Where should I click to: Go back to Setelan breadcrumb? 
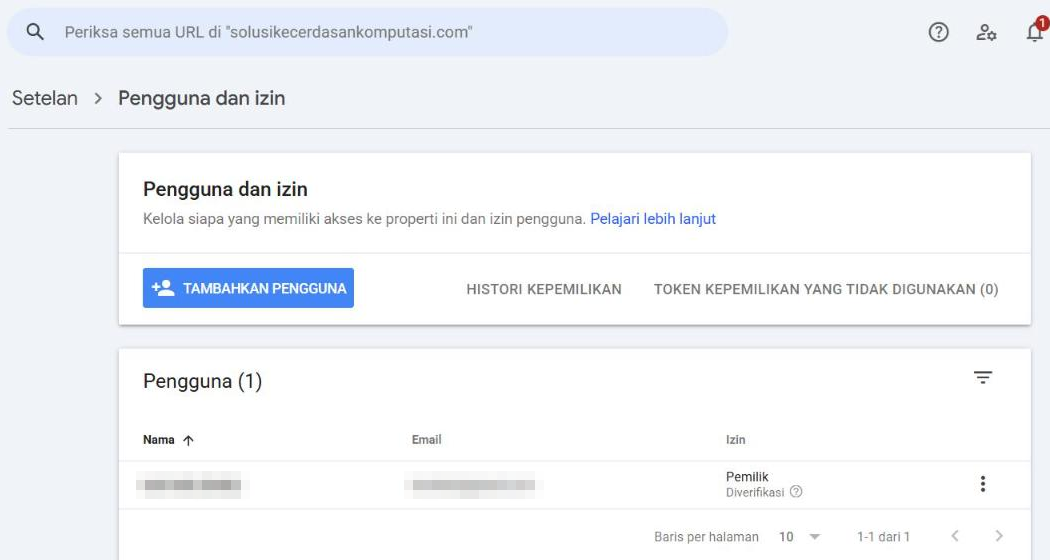click(45, 98)
